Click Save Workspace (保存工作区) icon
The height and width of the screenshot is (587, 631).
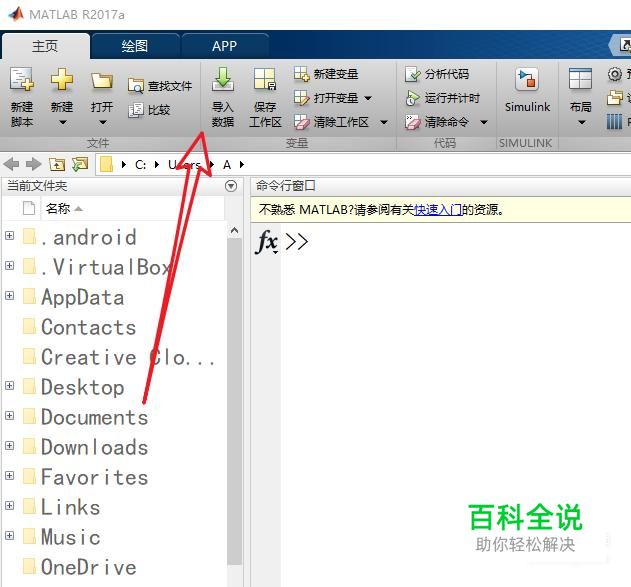click(265, 79)
